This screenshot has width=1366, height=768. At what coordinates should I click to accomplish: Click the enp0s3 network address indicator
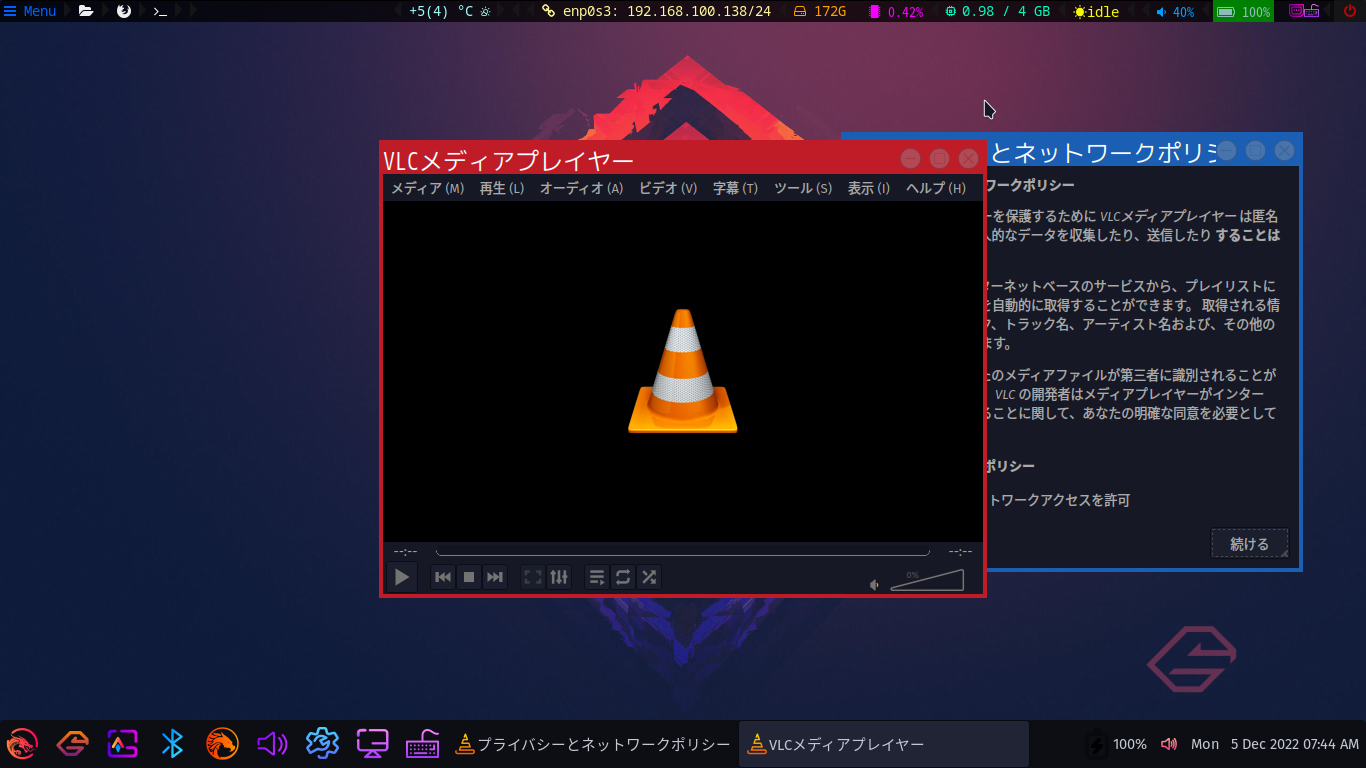click(x=656, y=11)
